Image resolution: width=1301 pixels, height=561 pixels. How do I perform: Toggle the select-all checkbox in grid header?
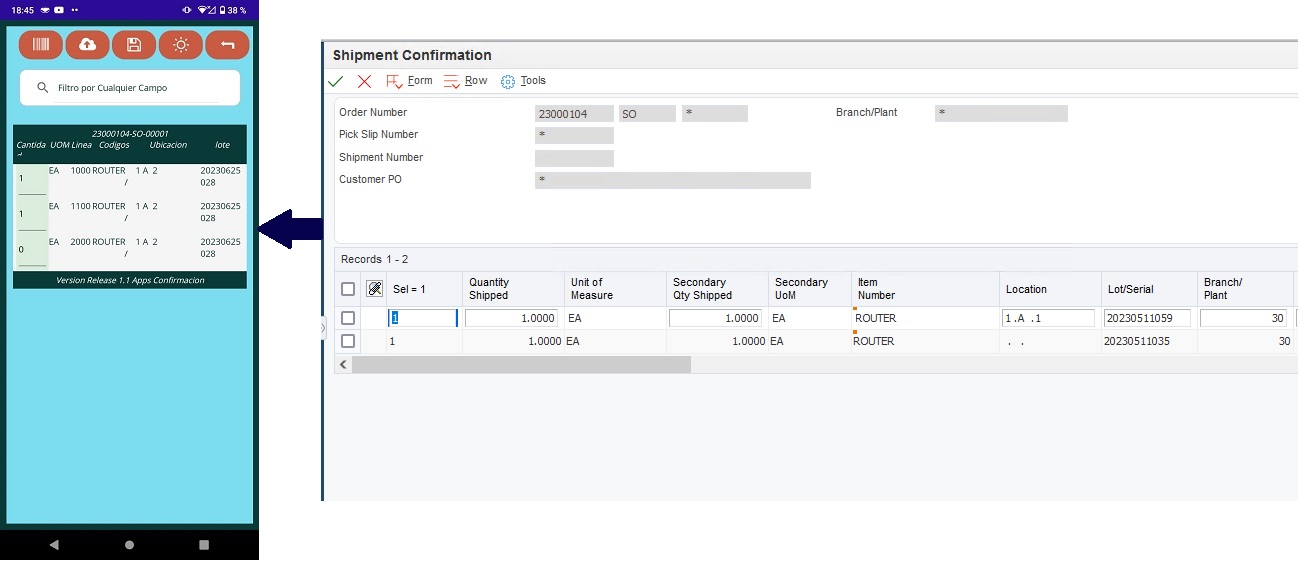coord(348,289)
